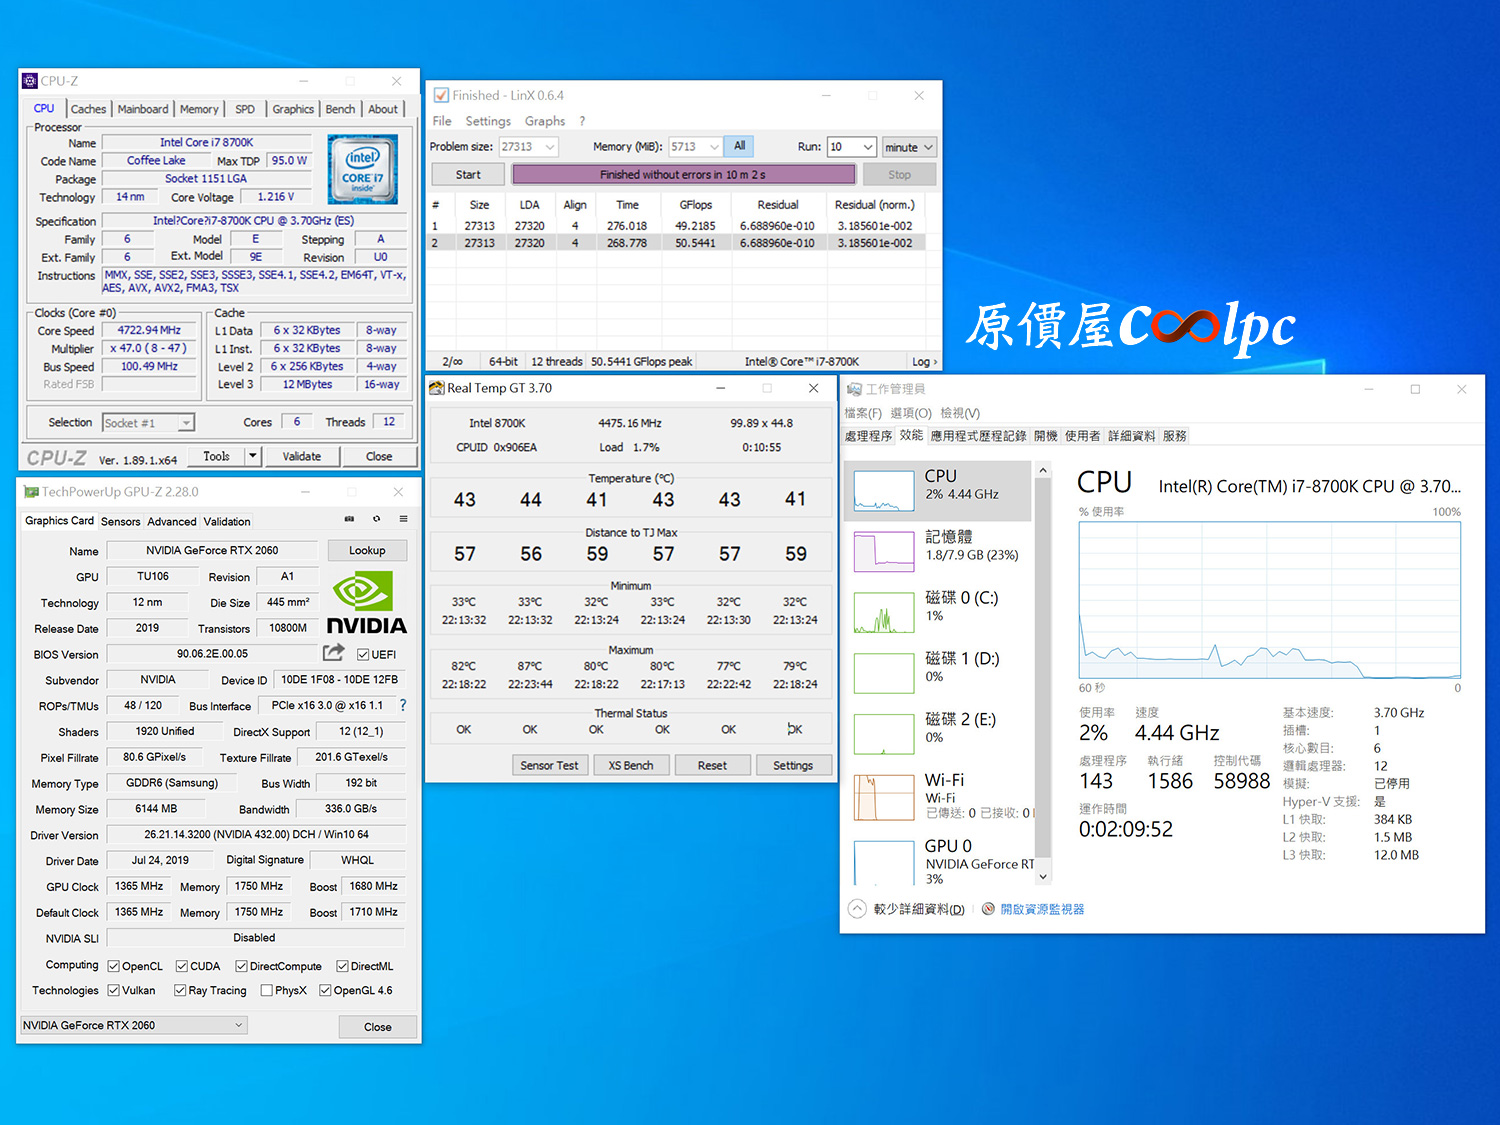Click LinX title bar app icon
1500x1125 pixels.
click(x=441, y=95)
